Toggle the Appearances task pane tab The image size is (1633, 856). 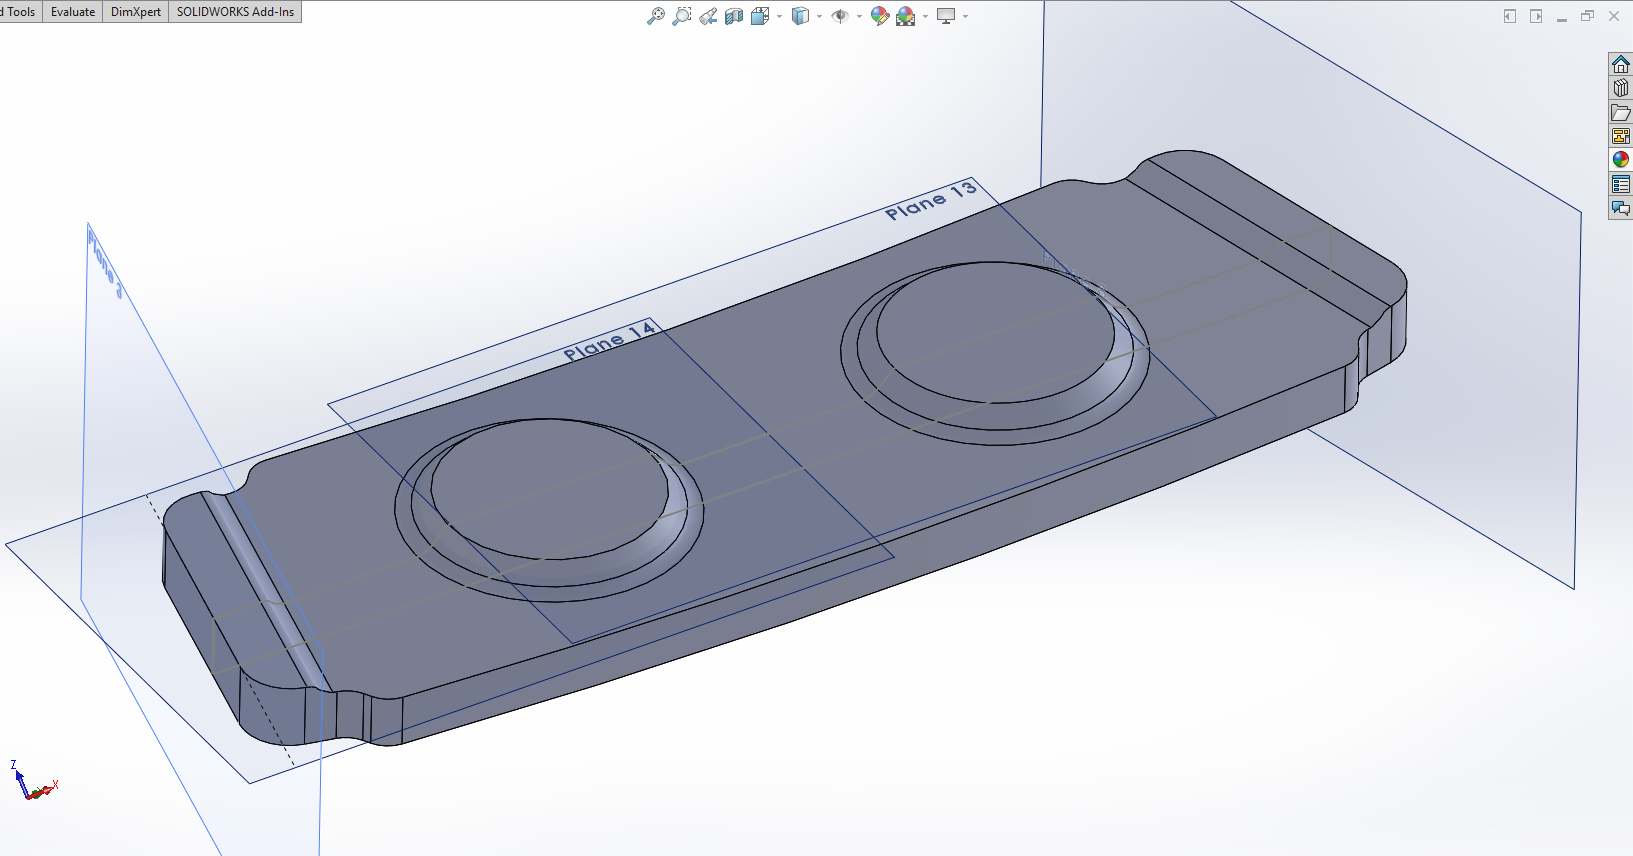[x=1620, y=159]
